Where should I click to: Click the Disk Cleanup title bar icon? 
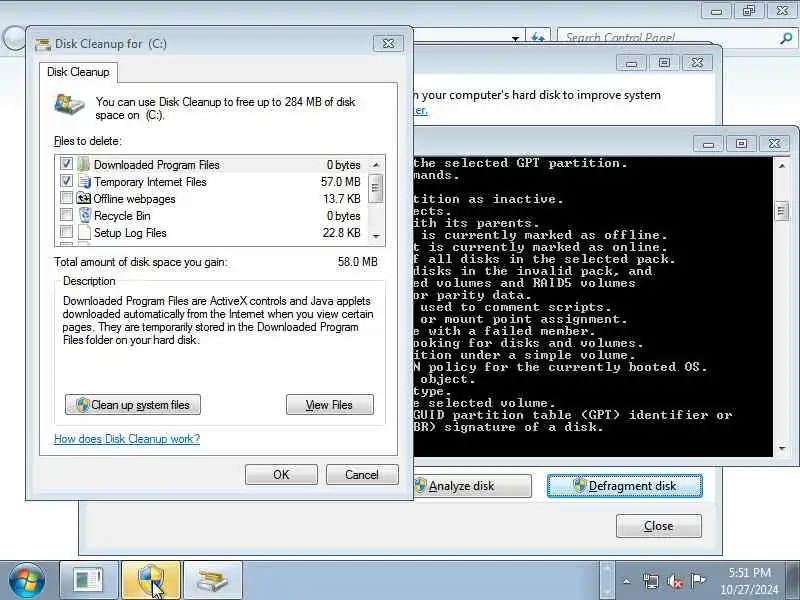tap(43, 44)
